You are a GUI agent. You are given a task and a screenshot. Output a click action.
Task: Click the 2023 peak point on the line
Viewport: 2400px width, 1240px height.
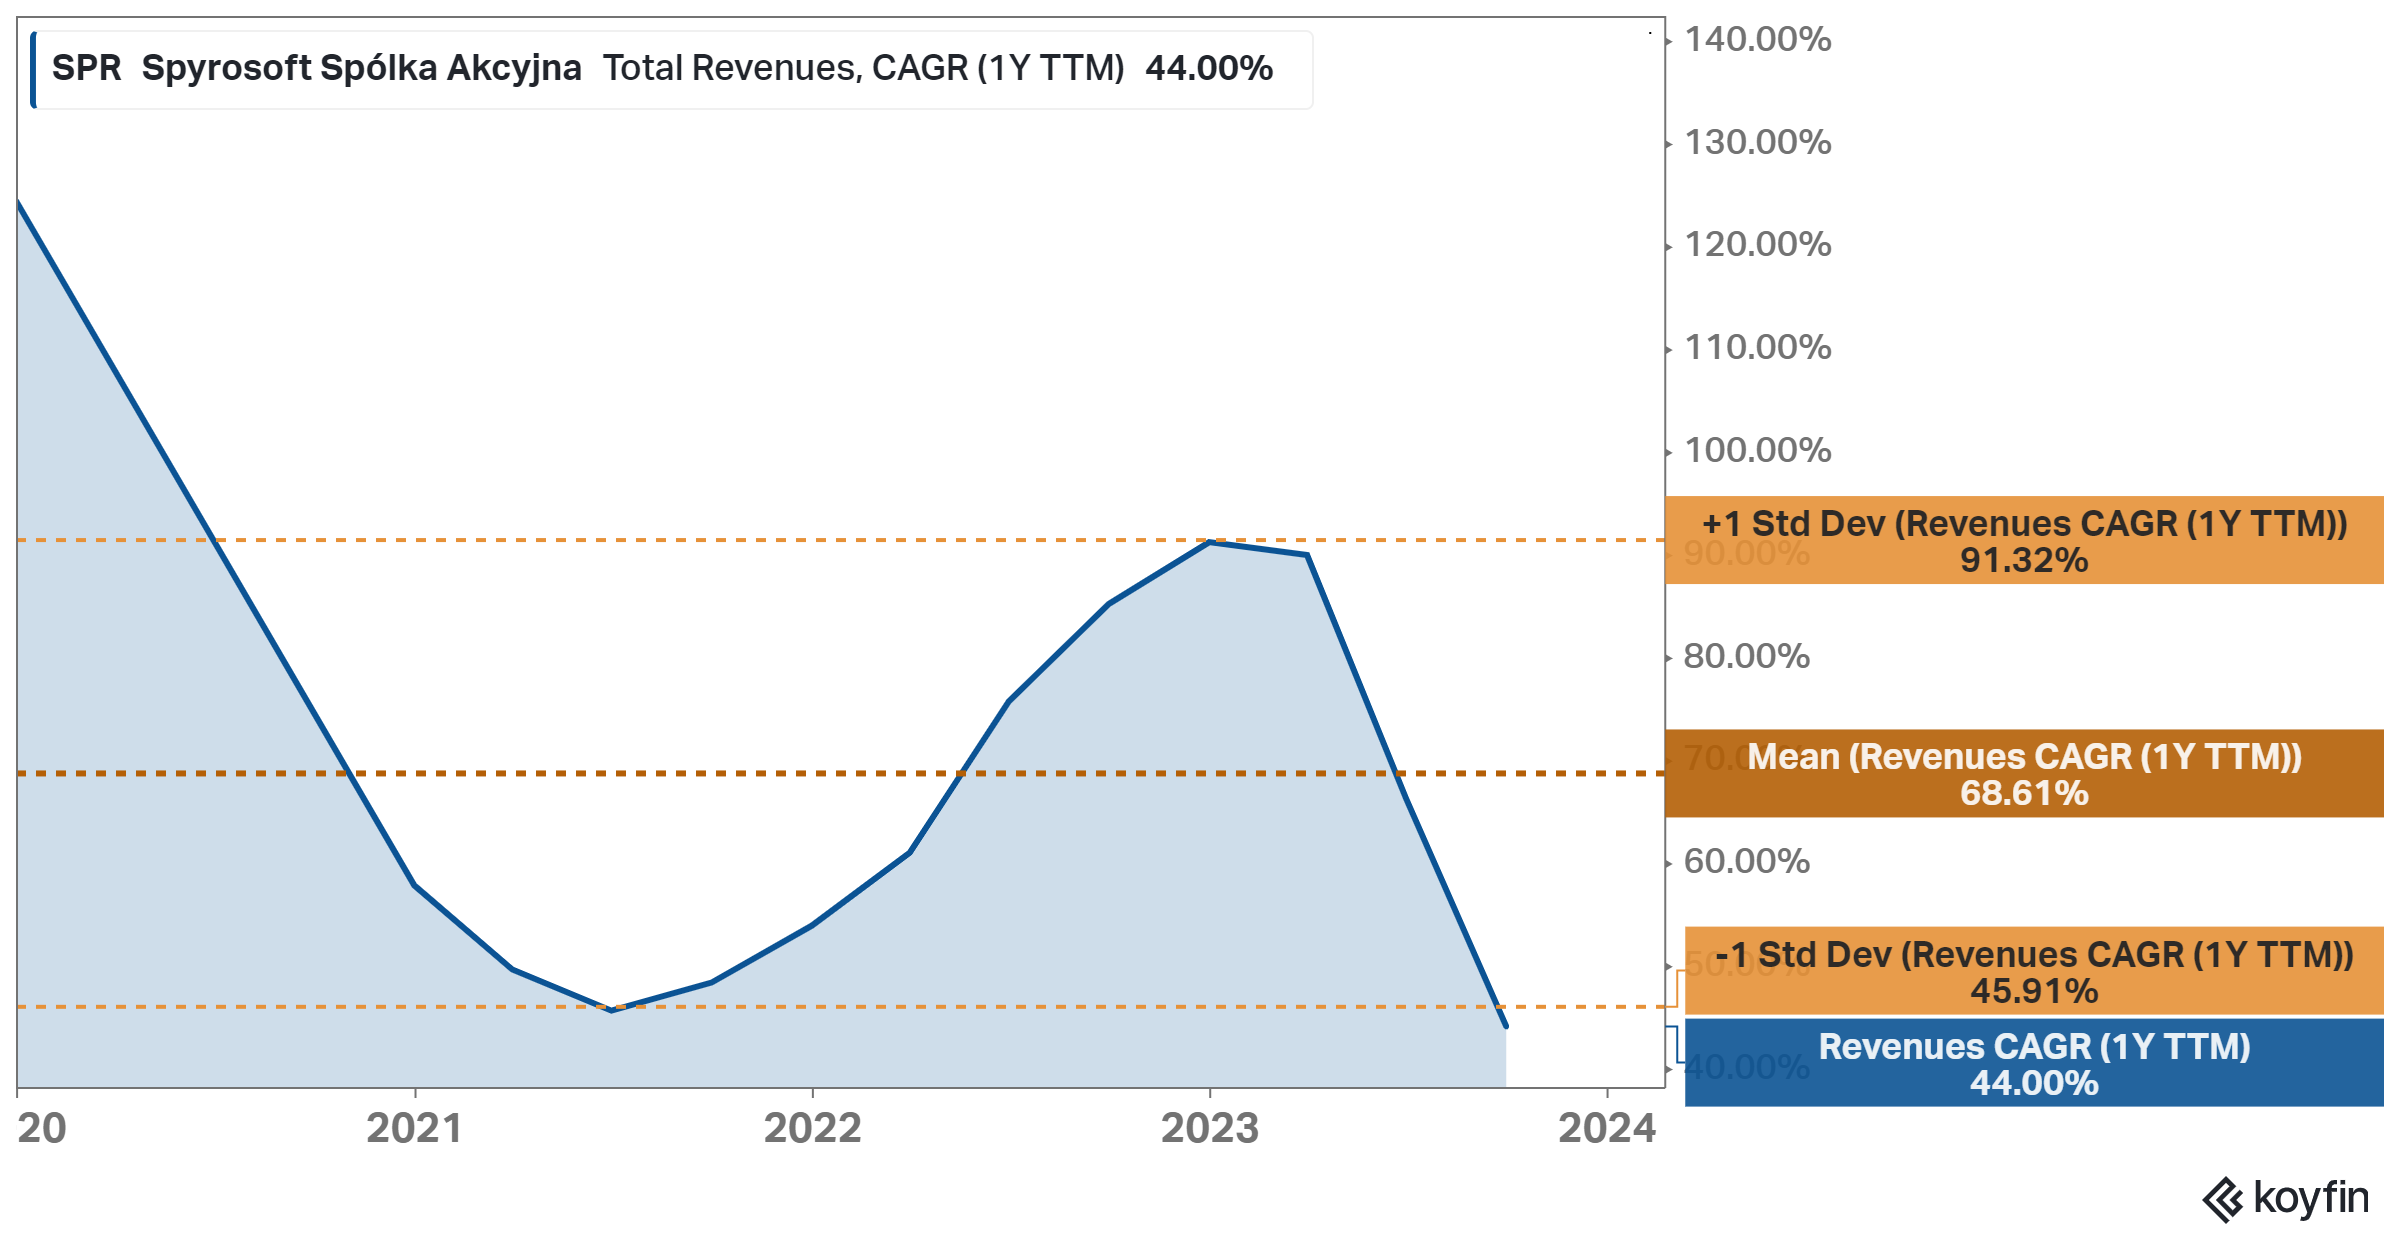pos(1210,542)
